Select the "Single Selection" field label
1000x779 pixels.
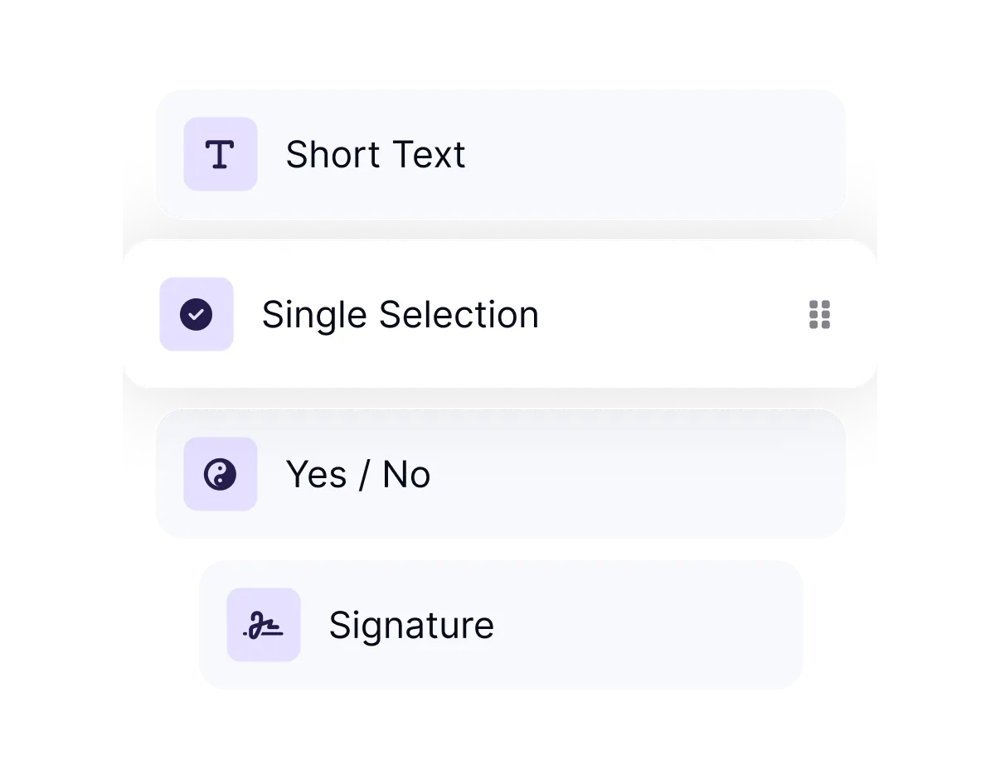400,315
